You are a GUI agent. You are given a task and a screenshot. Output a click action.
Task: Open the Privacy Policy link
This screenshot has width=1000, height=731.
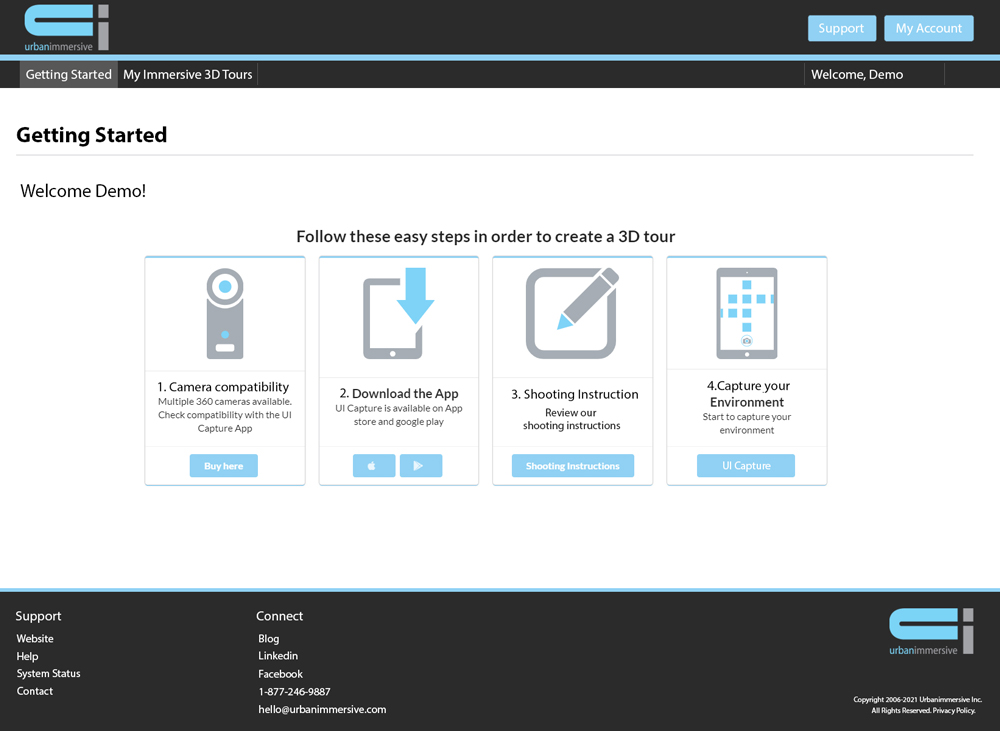[954, 711]
